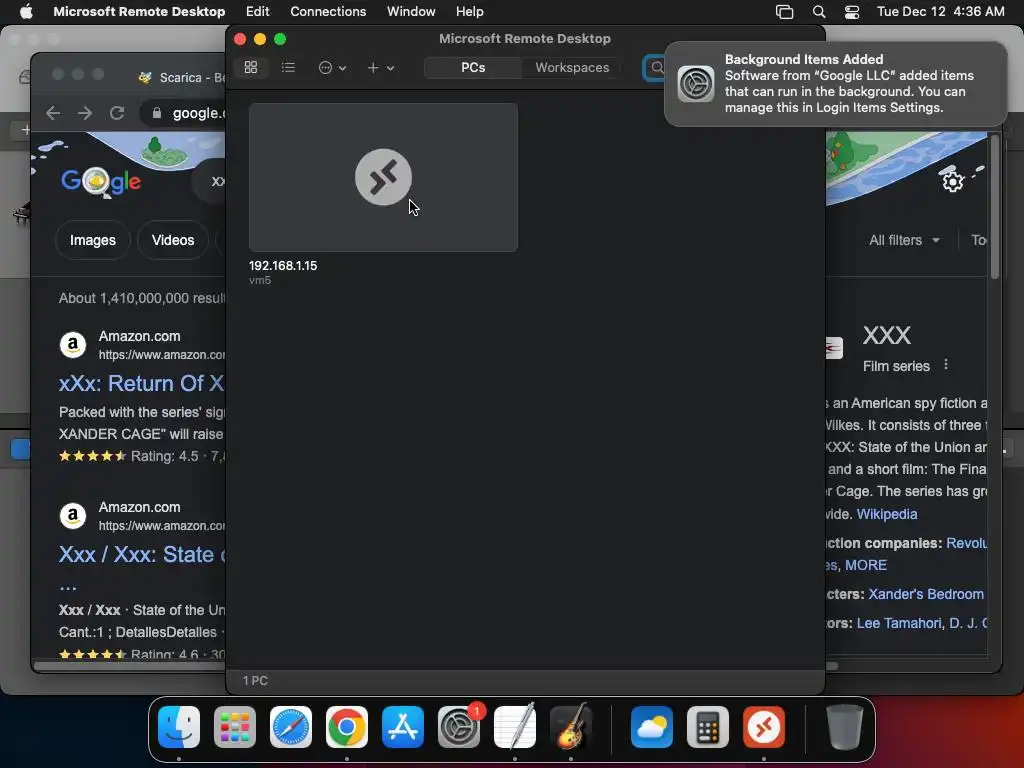The image size is (1024, 768).
Task: Click the Background Items Added notification
Action: [835, 84]
